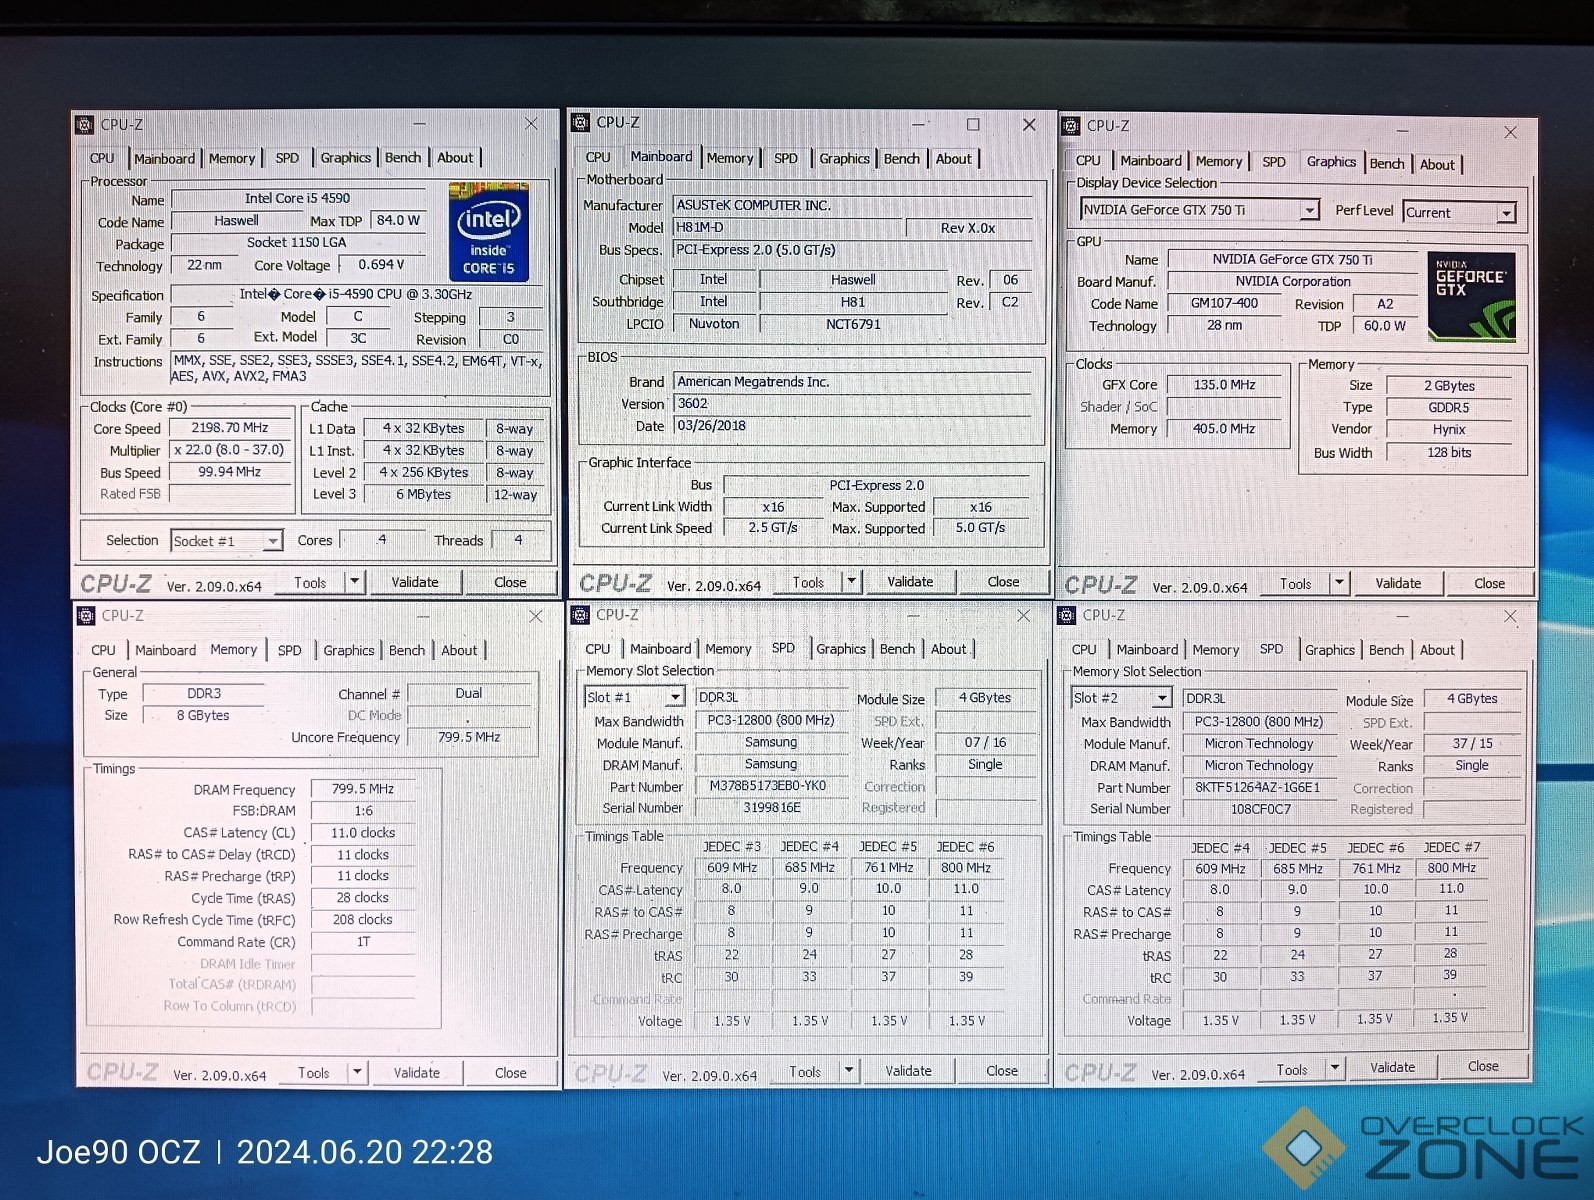
Task: Click the CPU-Z title icon of Slot #1 SPD window
Action: tap(581, 615)
